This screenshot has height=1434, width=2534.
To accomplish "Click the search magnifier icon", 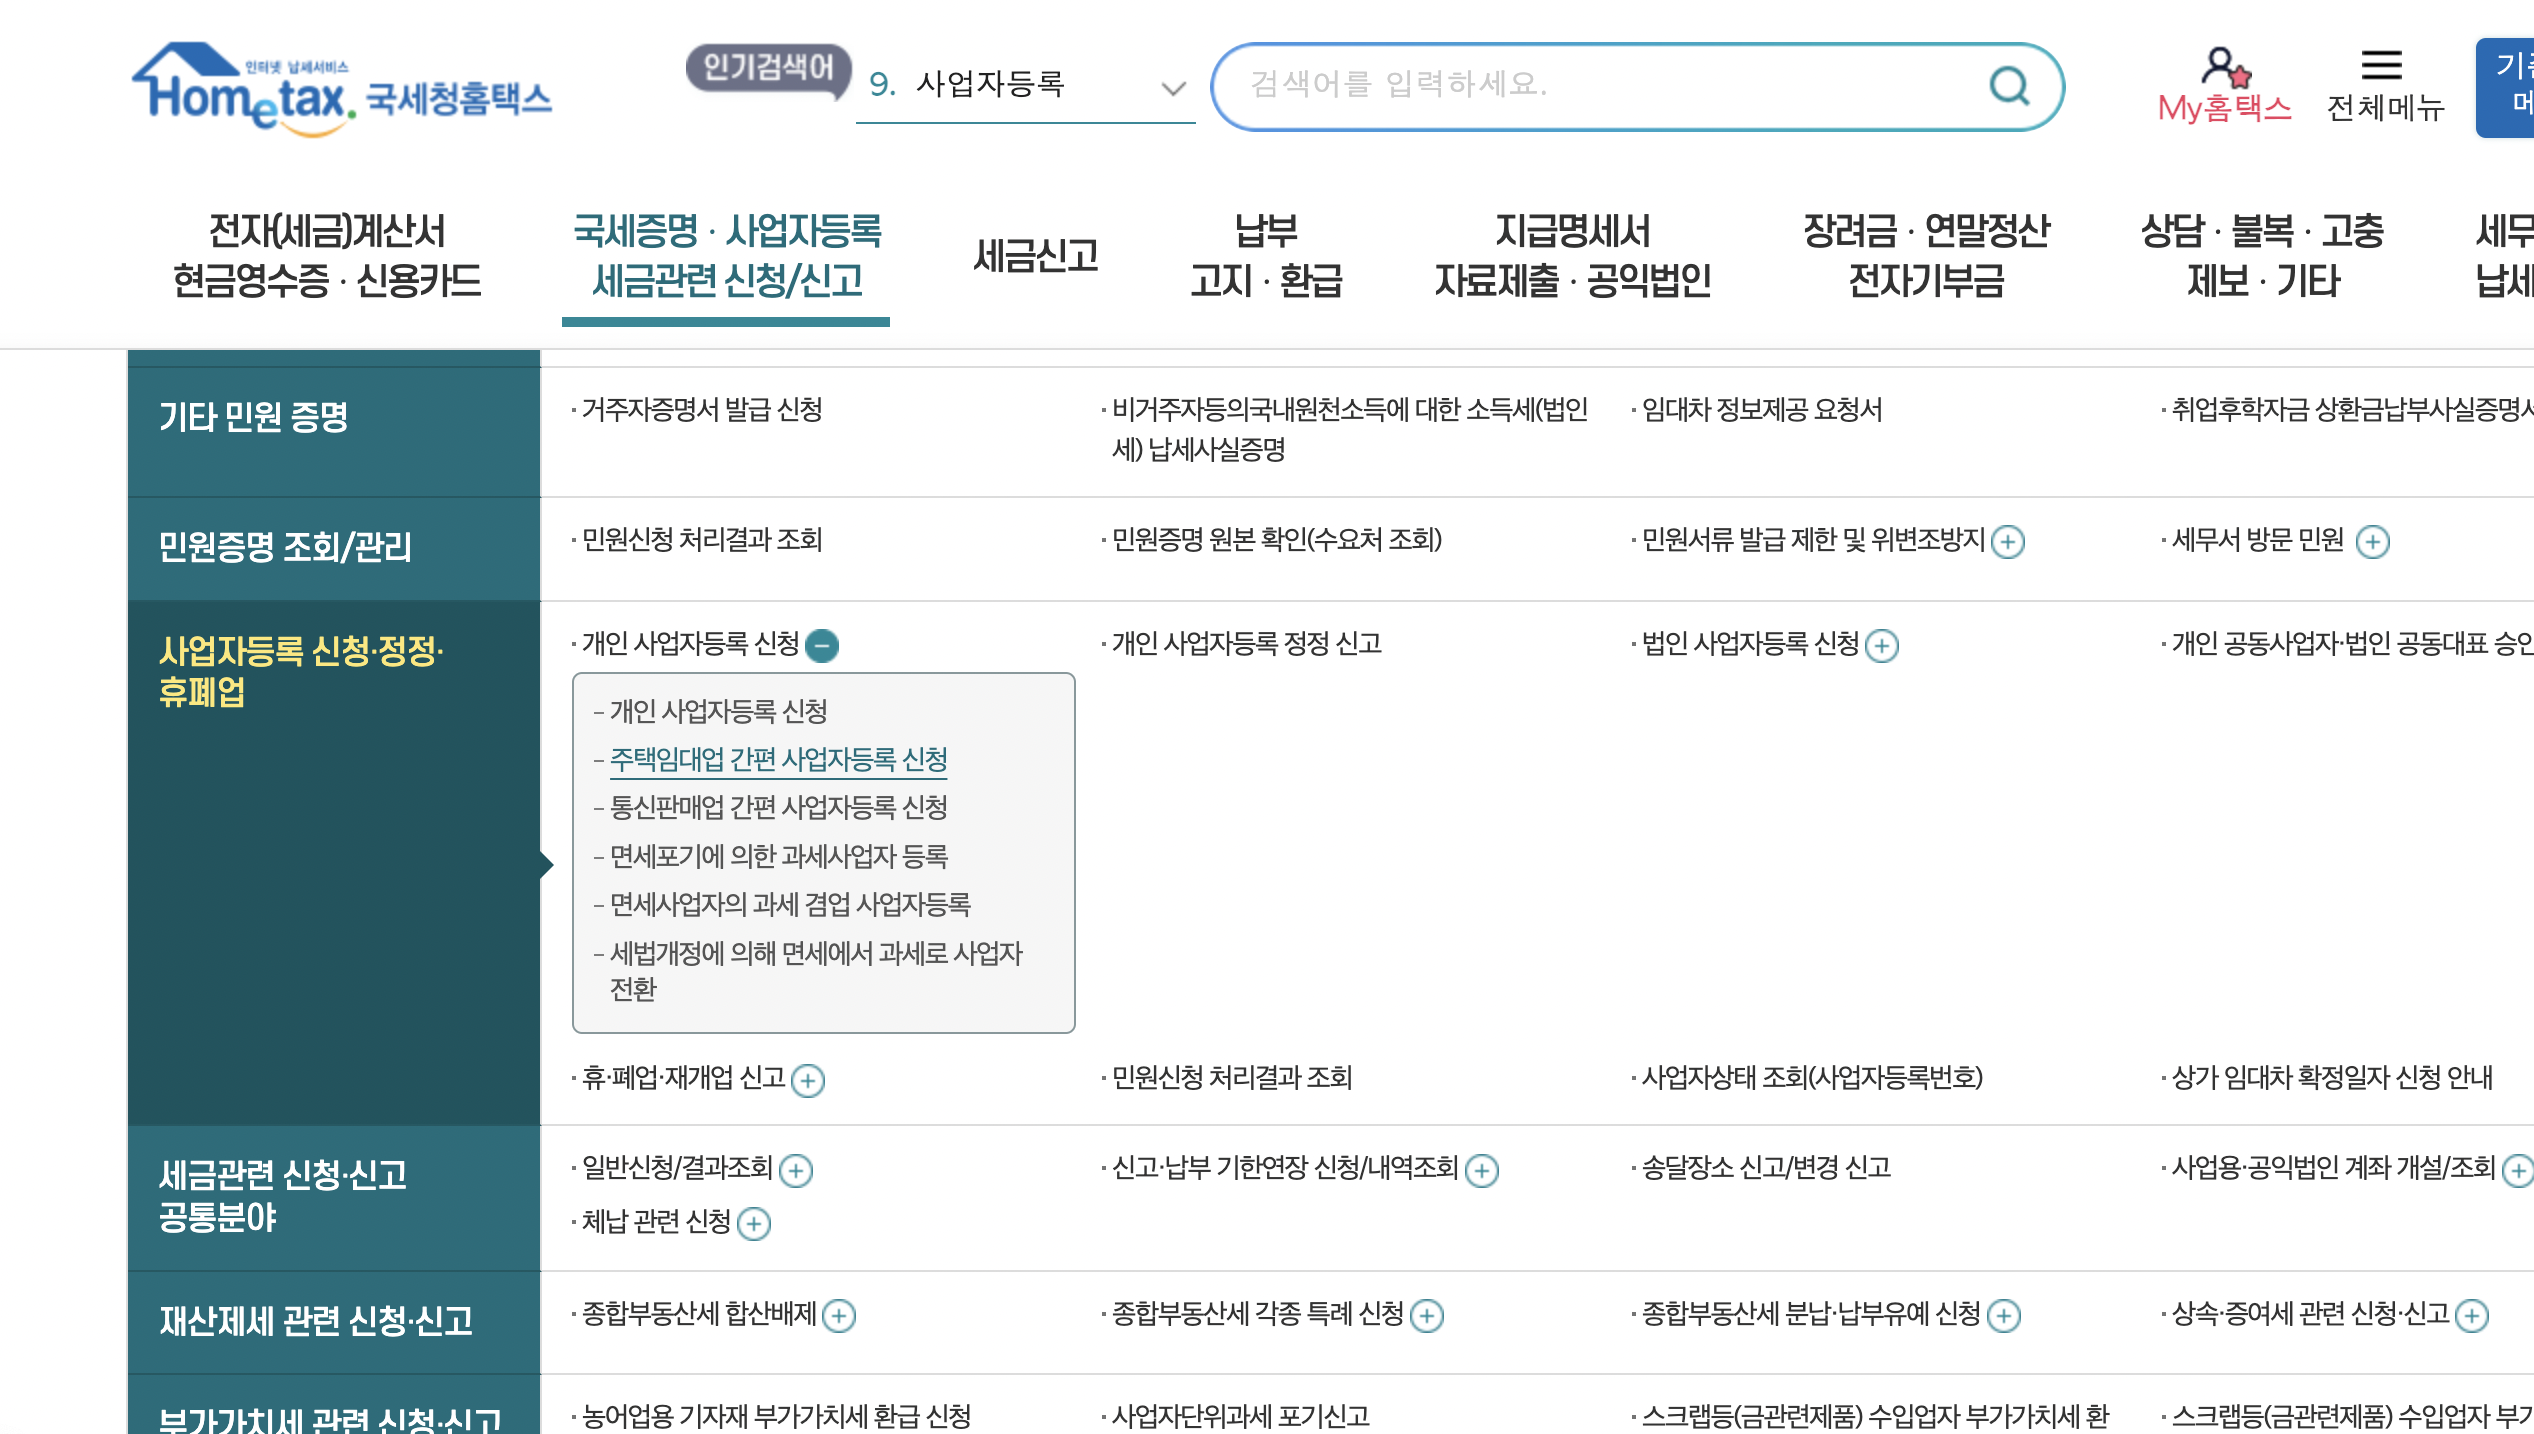I will tap(2009, 86).
